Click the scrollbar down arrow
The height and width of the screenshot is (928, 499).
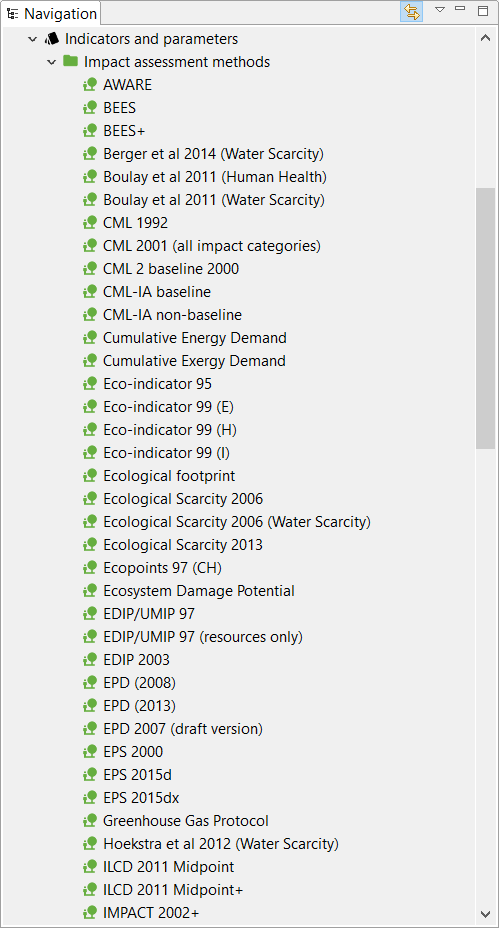point(485,914)
